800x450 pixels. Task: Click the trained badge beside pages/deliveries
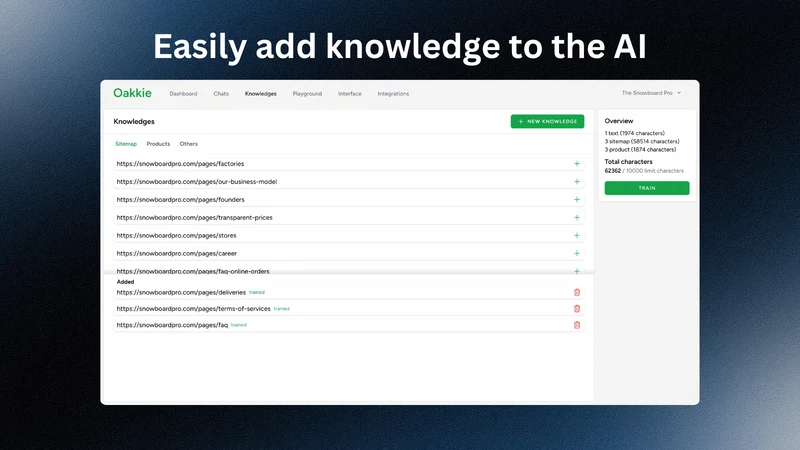point(257,292)
